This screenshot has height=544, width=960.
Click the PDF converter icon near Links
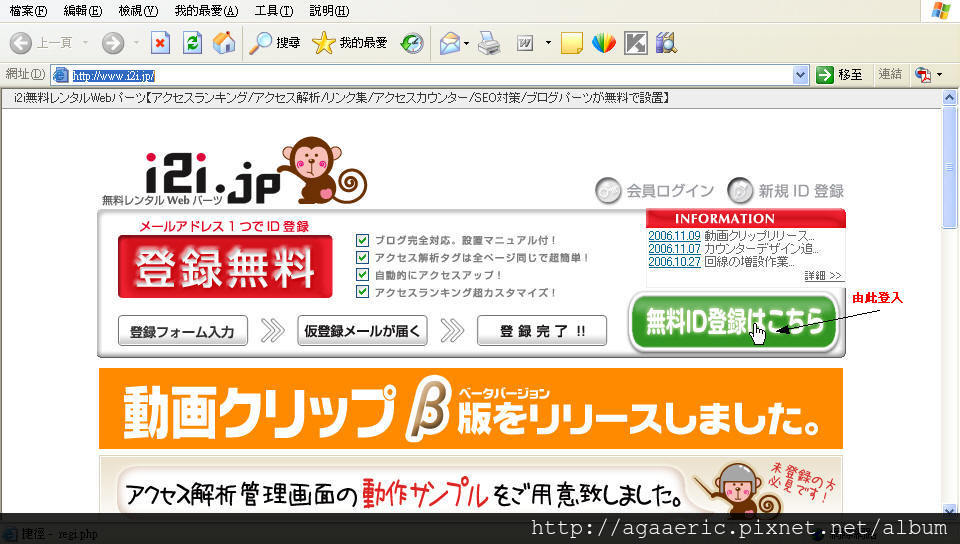coord(923,75)
